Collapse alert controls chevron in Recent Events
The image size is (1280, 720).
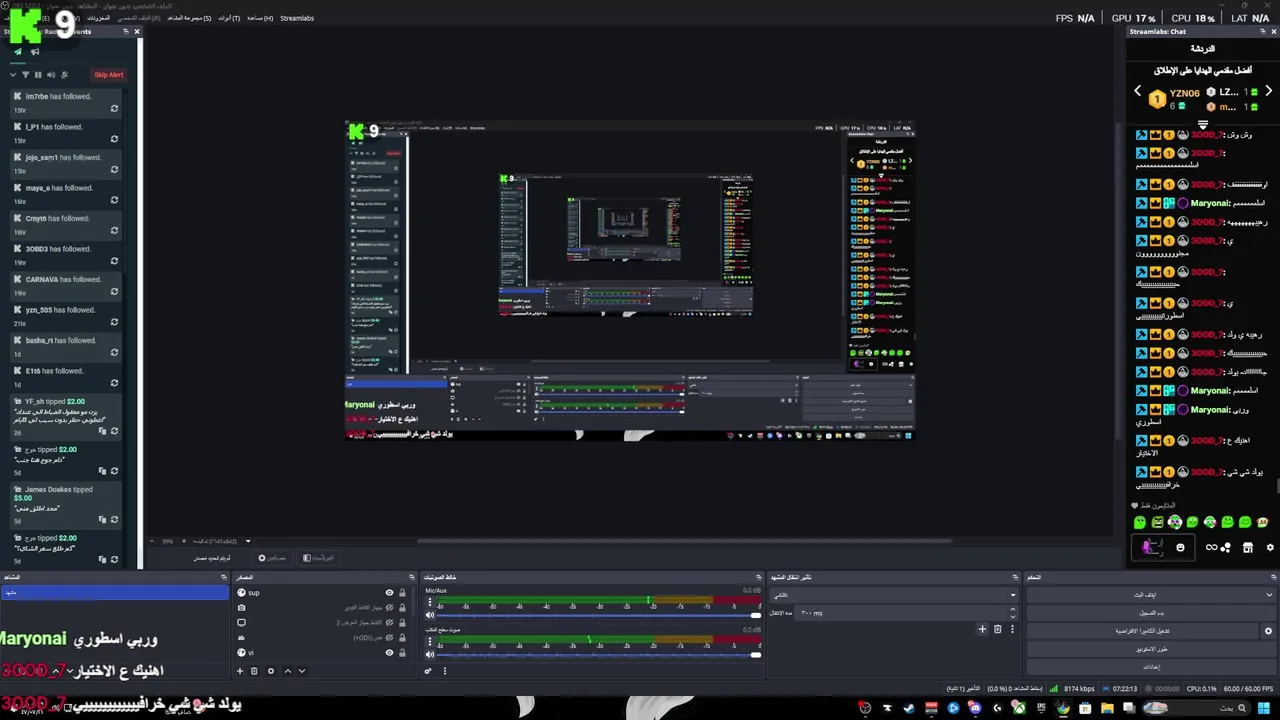point(12,75)
